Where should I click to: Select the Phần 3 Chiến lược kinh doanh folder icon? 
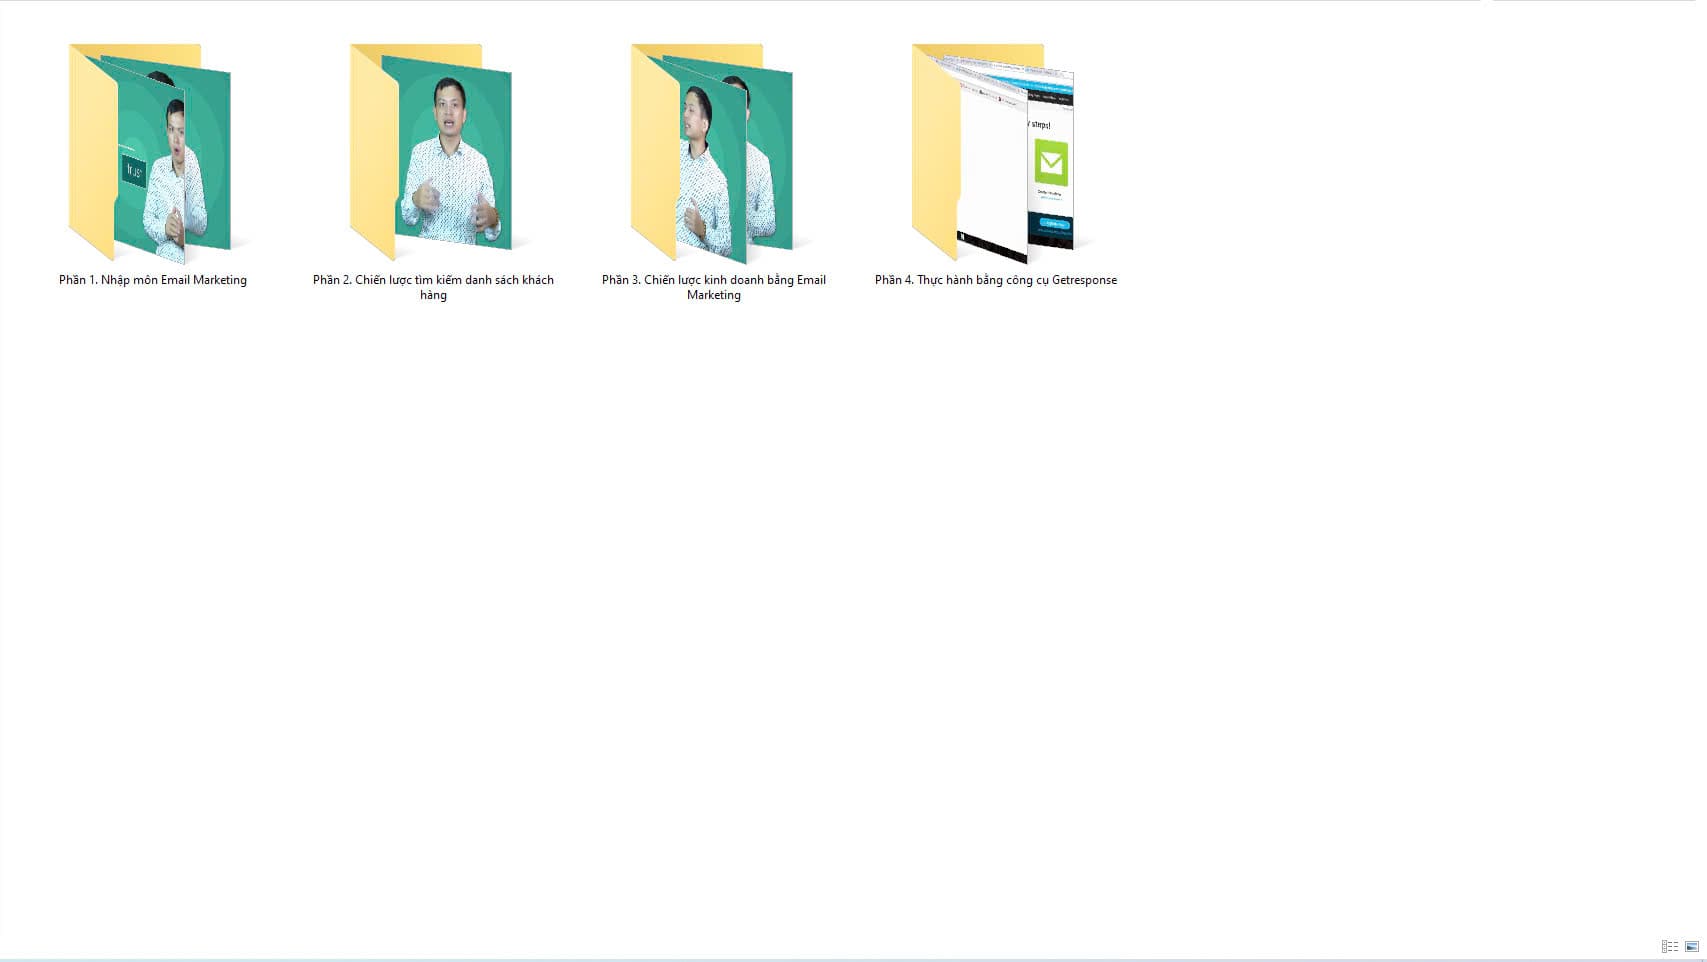[x=712, y=152]
